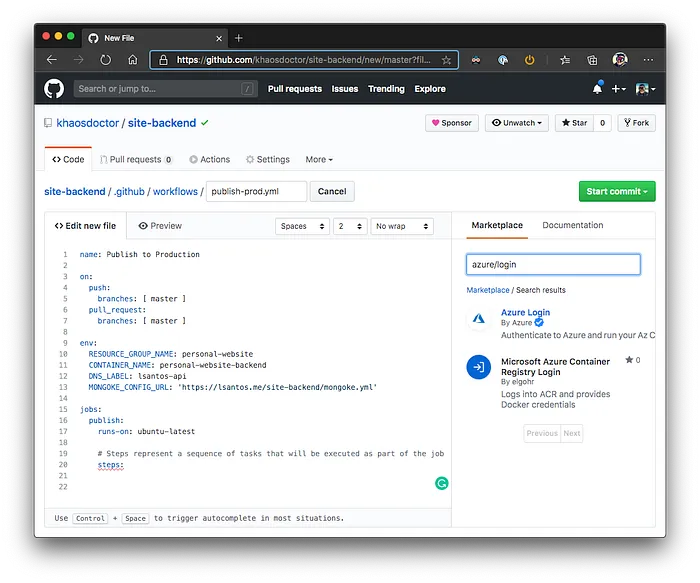Click the blue globe extension icon
This screenshot has width=700, height=583.
(503, 60)
